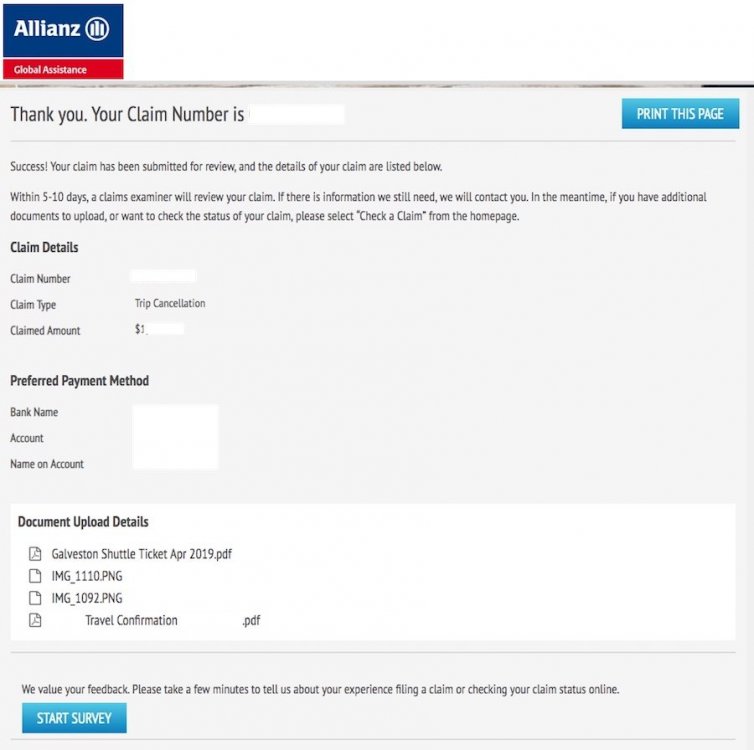Click the file icon beside IMG_1110.PNG
The width and height of the screenshot is (754, 750).
(35, 576)
